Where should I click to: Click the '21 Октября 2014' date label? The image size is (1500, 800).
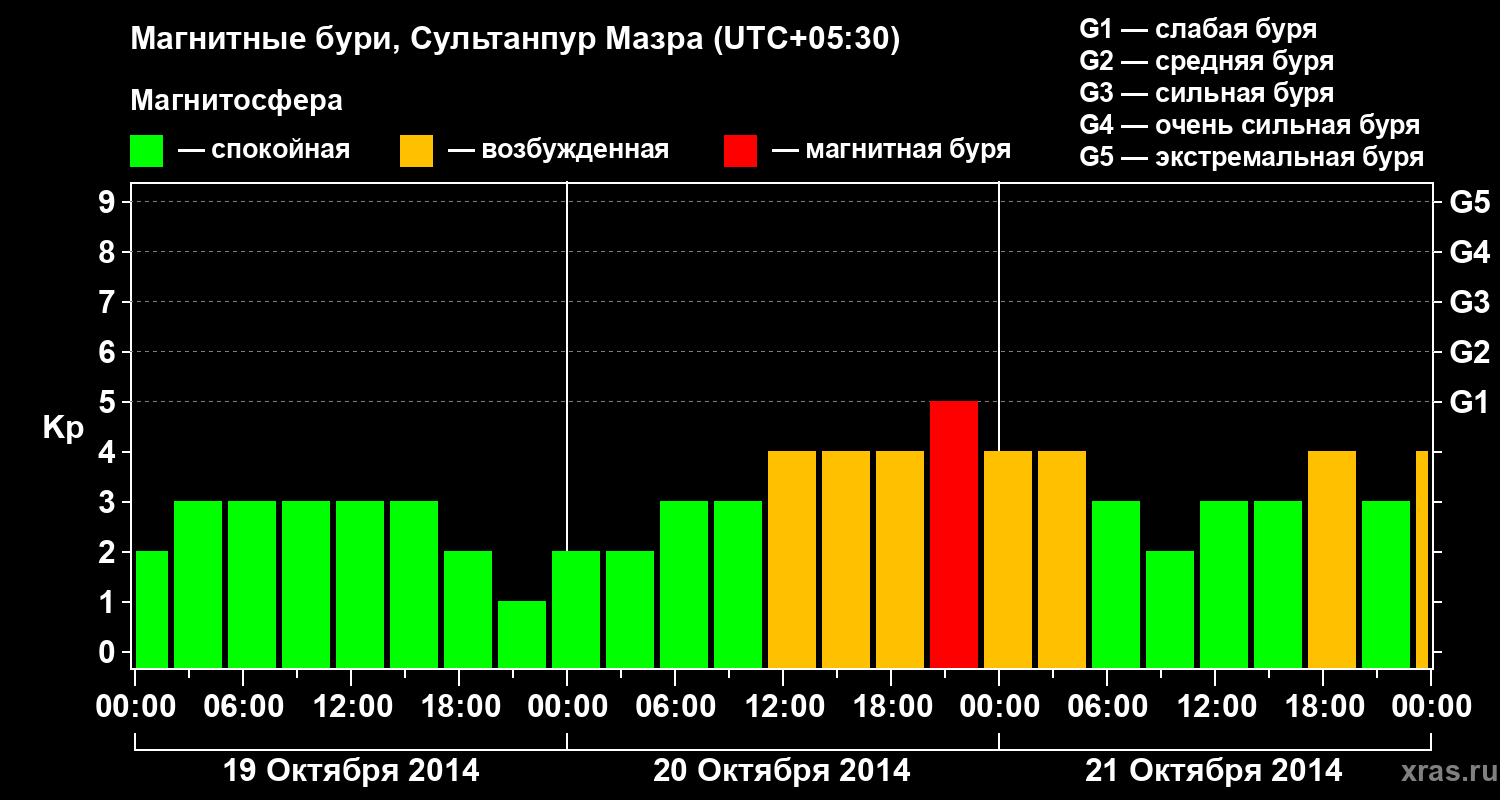click(1214, 771)
